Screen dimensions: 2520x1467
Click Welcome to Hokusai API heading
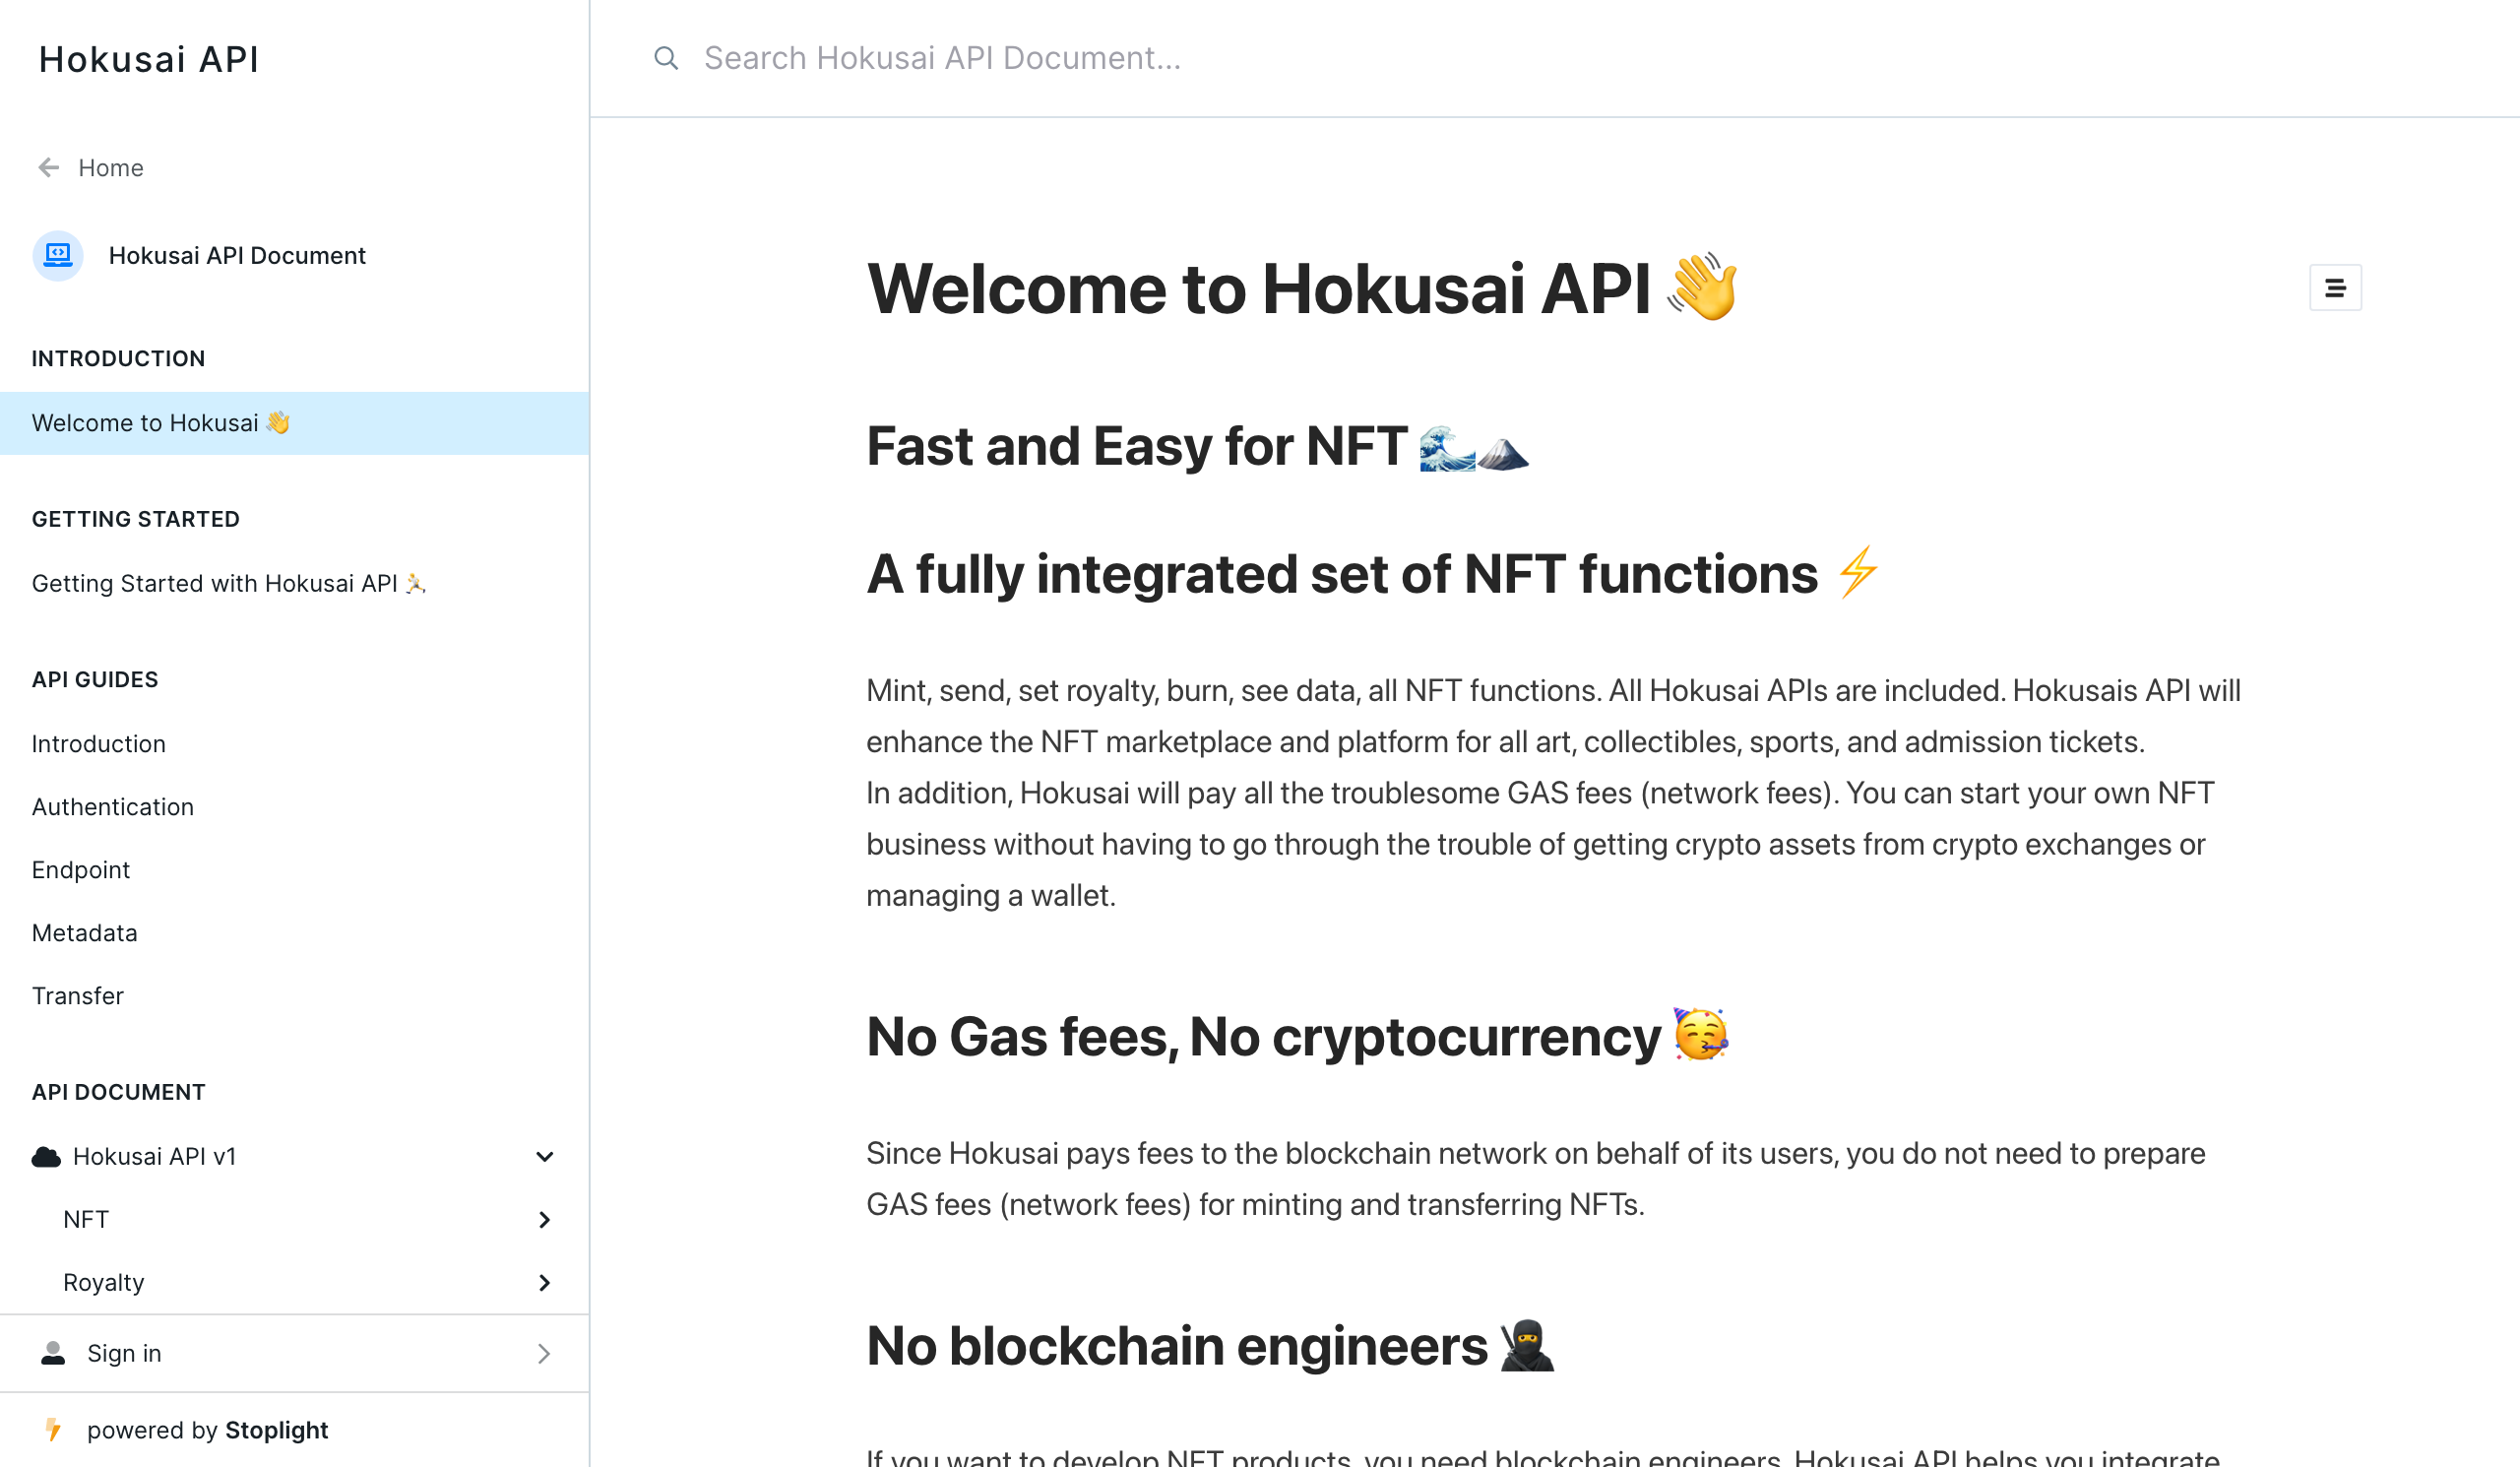(x=1302, y=289)
